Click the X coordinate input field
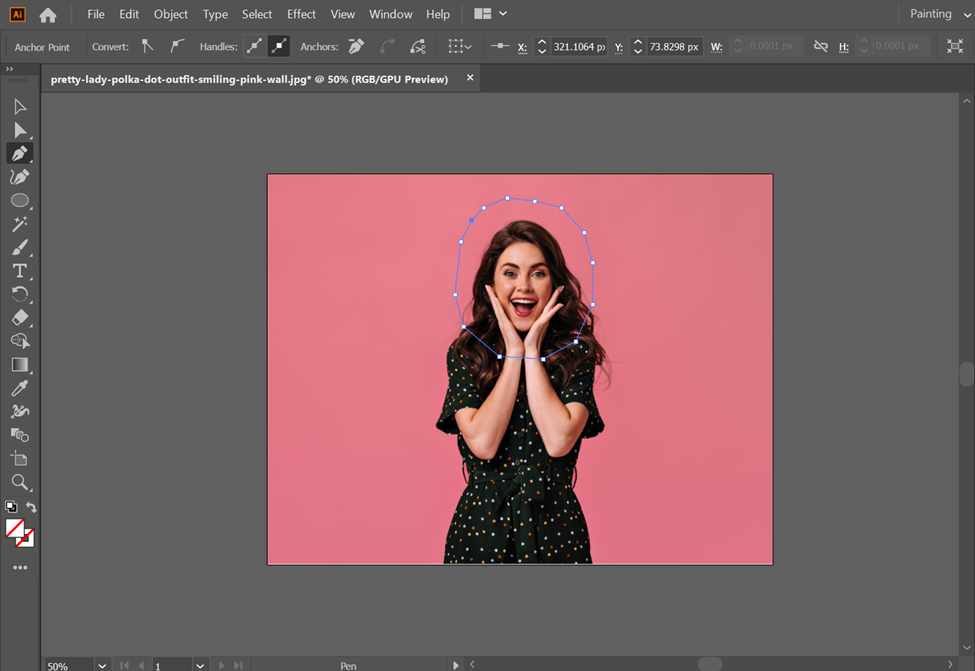 [579, 47]
